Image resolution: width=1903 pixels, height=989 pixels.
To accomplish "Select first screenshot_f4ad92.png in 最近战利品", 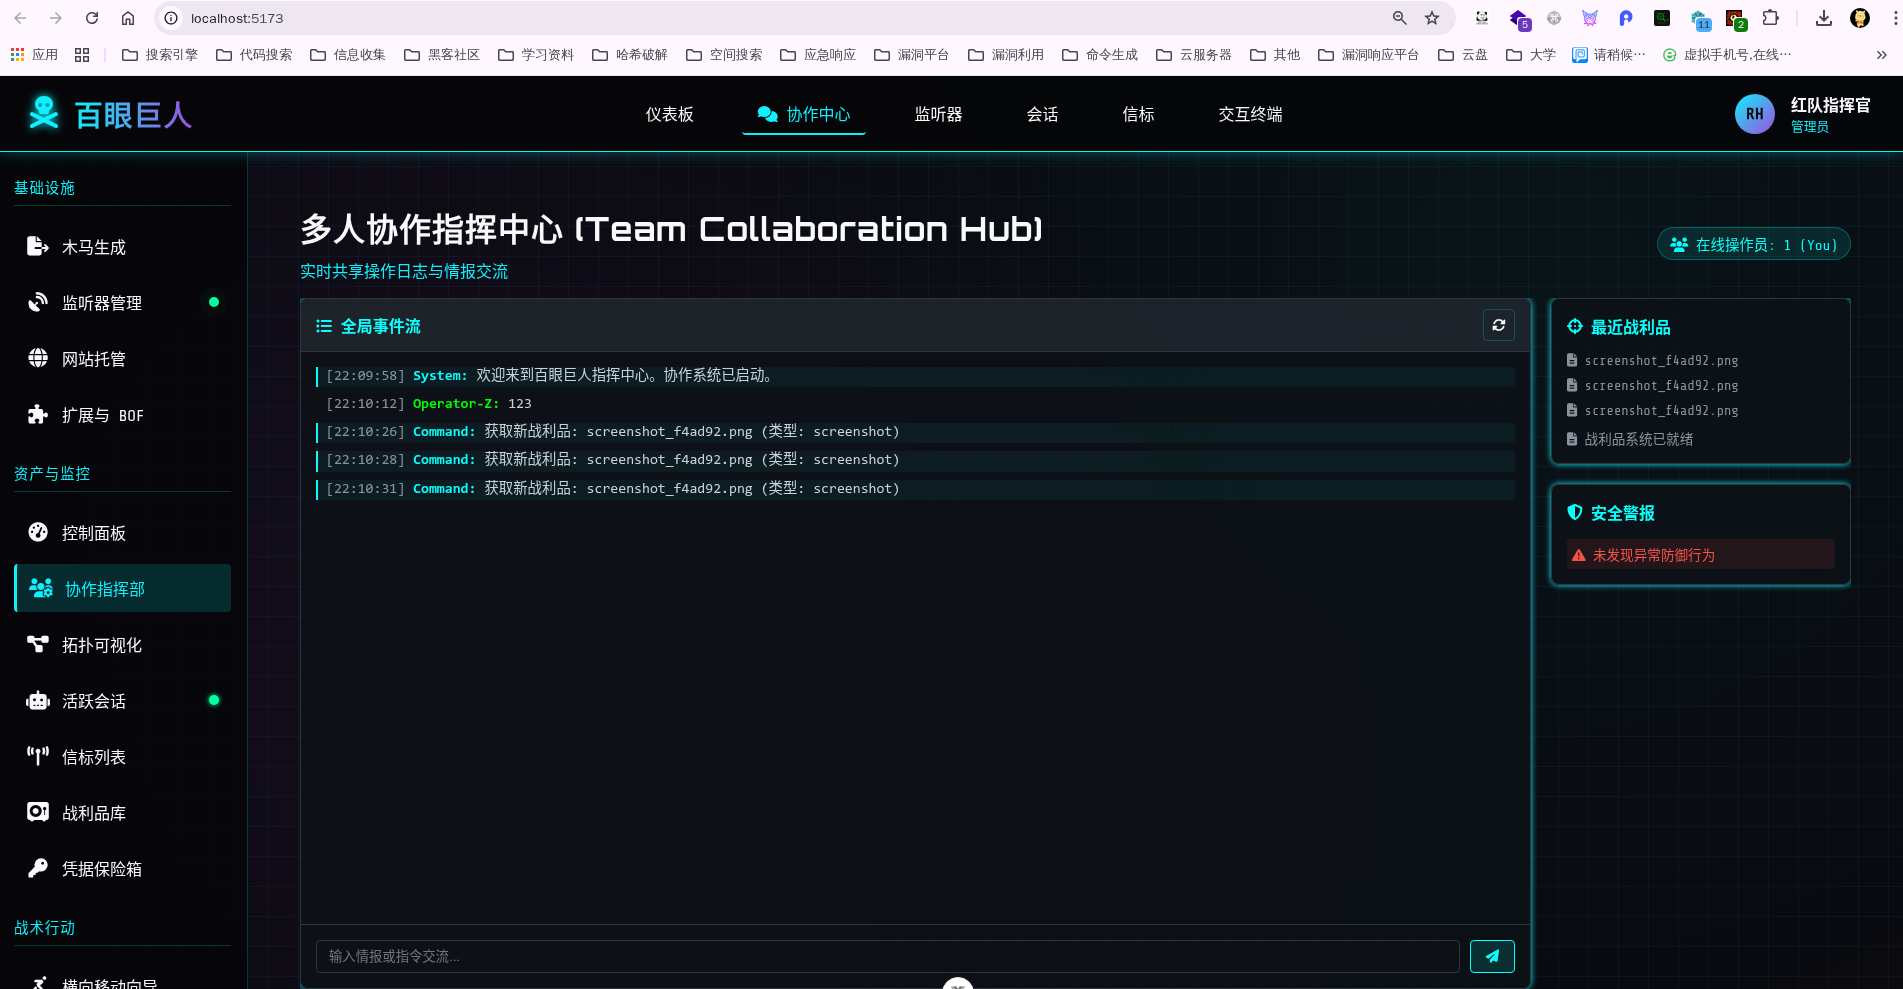I will click(x=1660, y=361).
